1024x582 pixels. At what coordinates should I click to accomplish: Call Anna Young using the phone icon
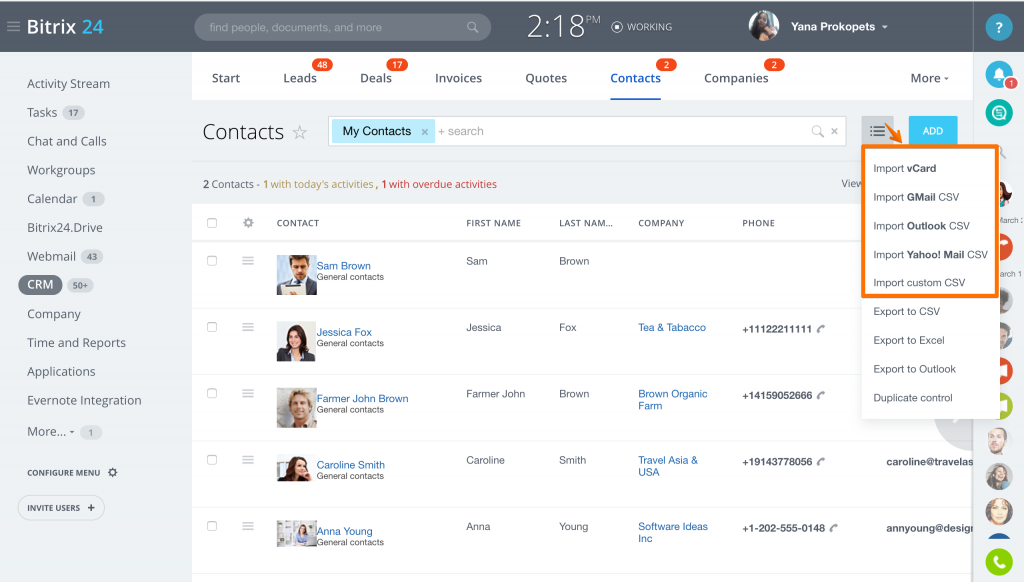click(834, 528)
